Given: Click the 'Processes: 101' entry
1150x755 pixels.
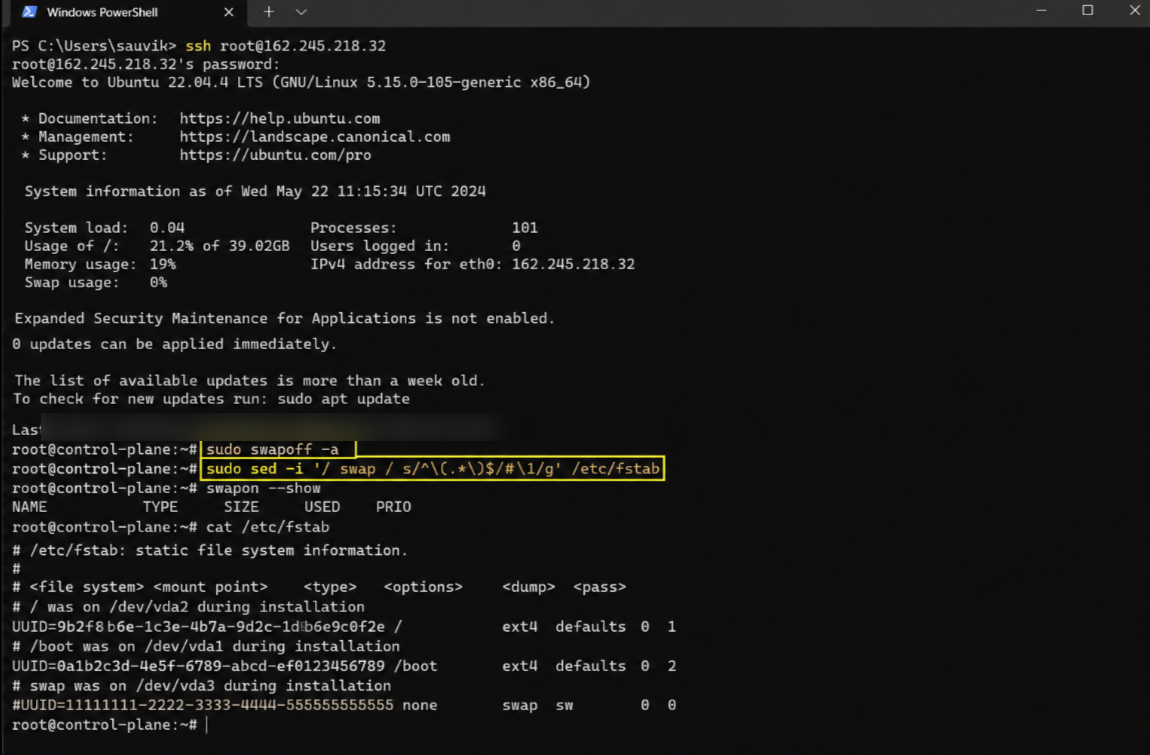Looking at the screenshot, I should 424,227.
